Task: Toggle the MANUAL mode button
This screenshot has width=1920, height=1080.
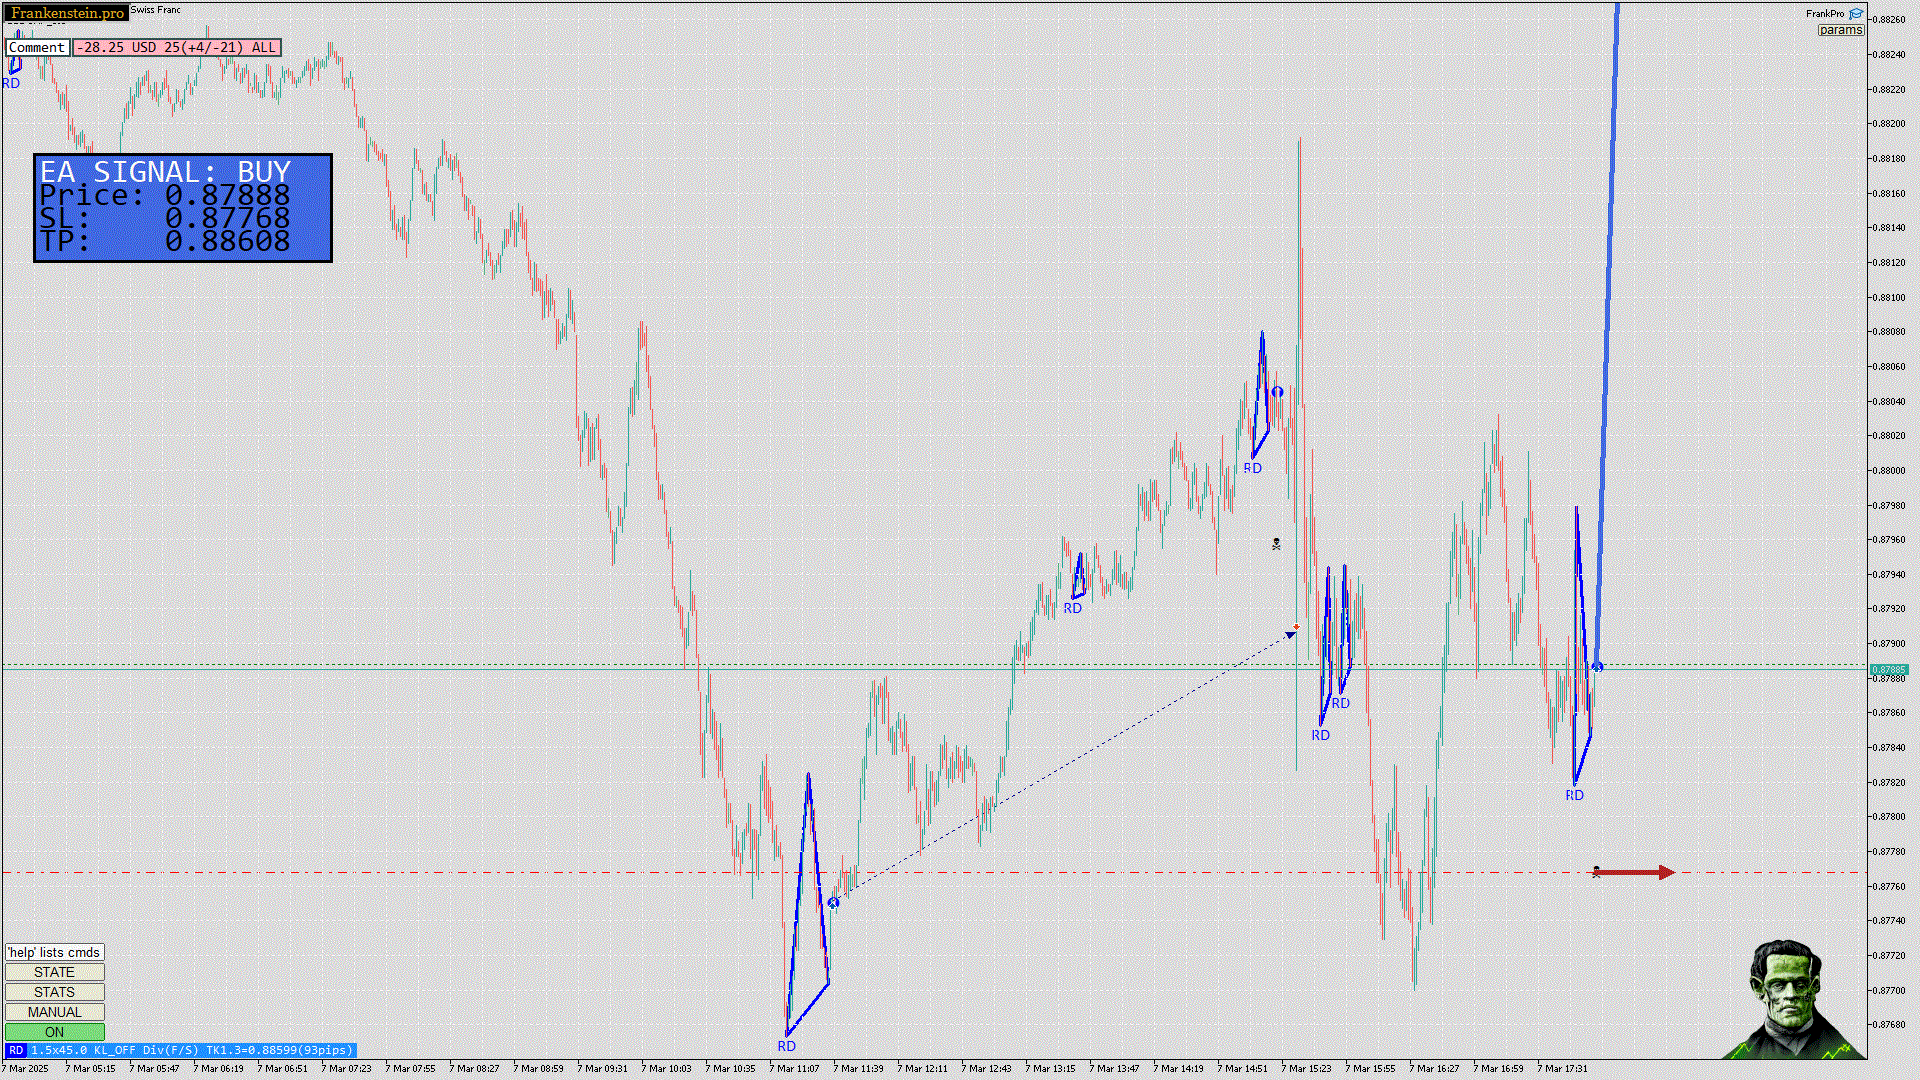Action: click(x=54, y=1012)
